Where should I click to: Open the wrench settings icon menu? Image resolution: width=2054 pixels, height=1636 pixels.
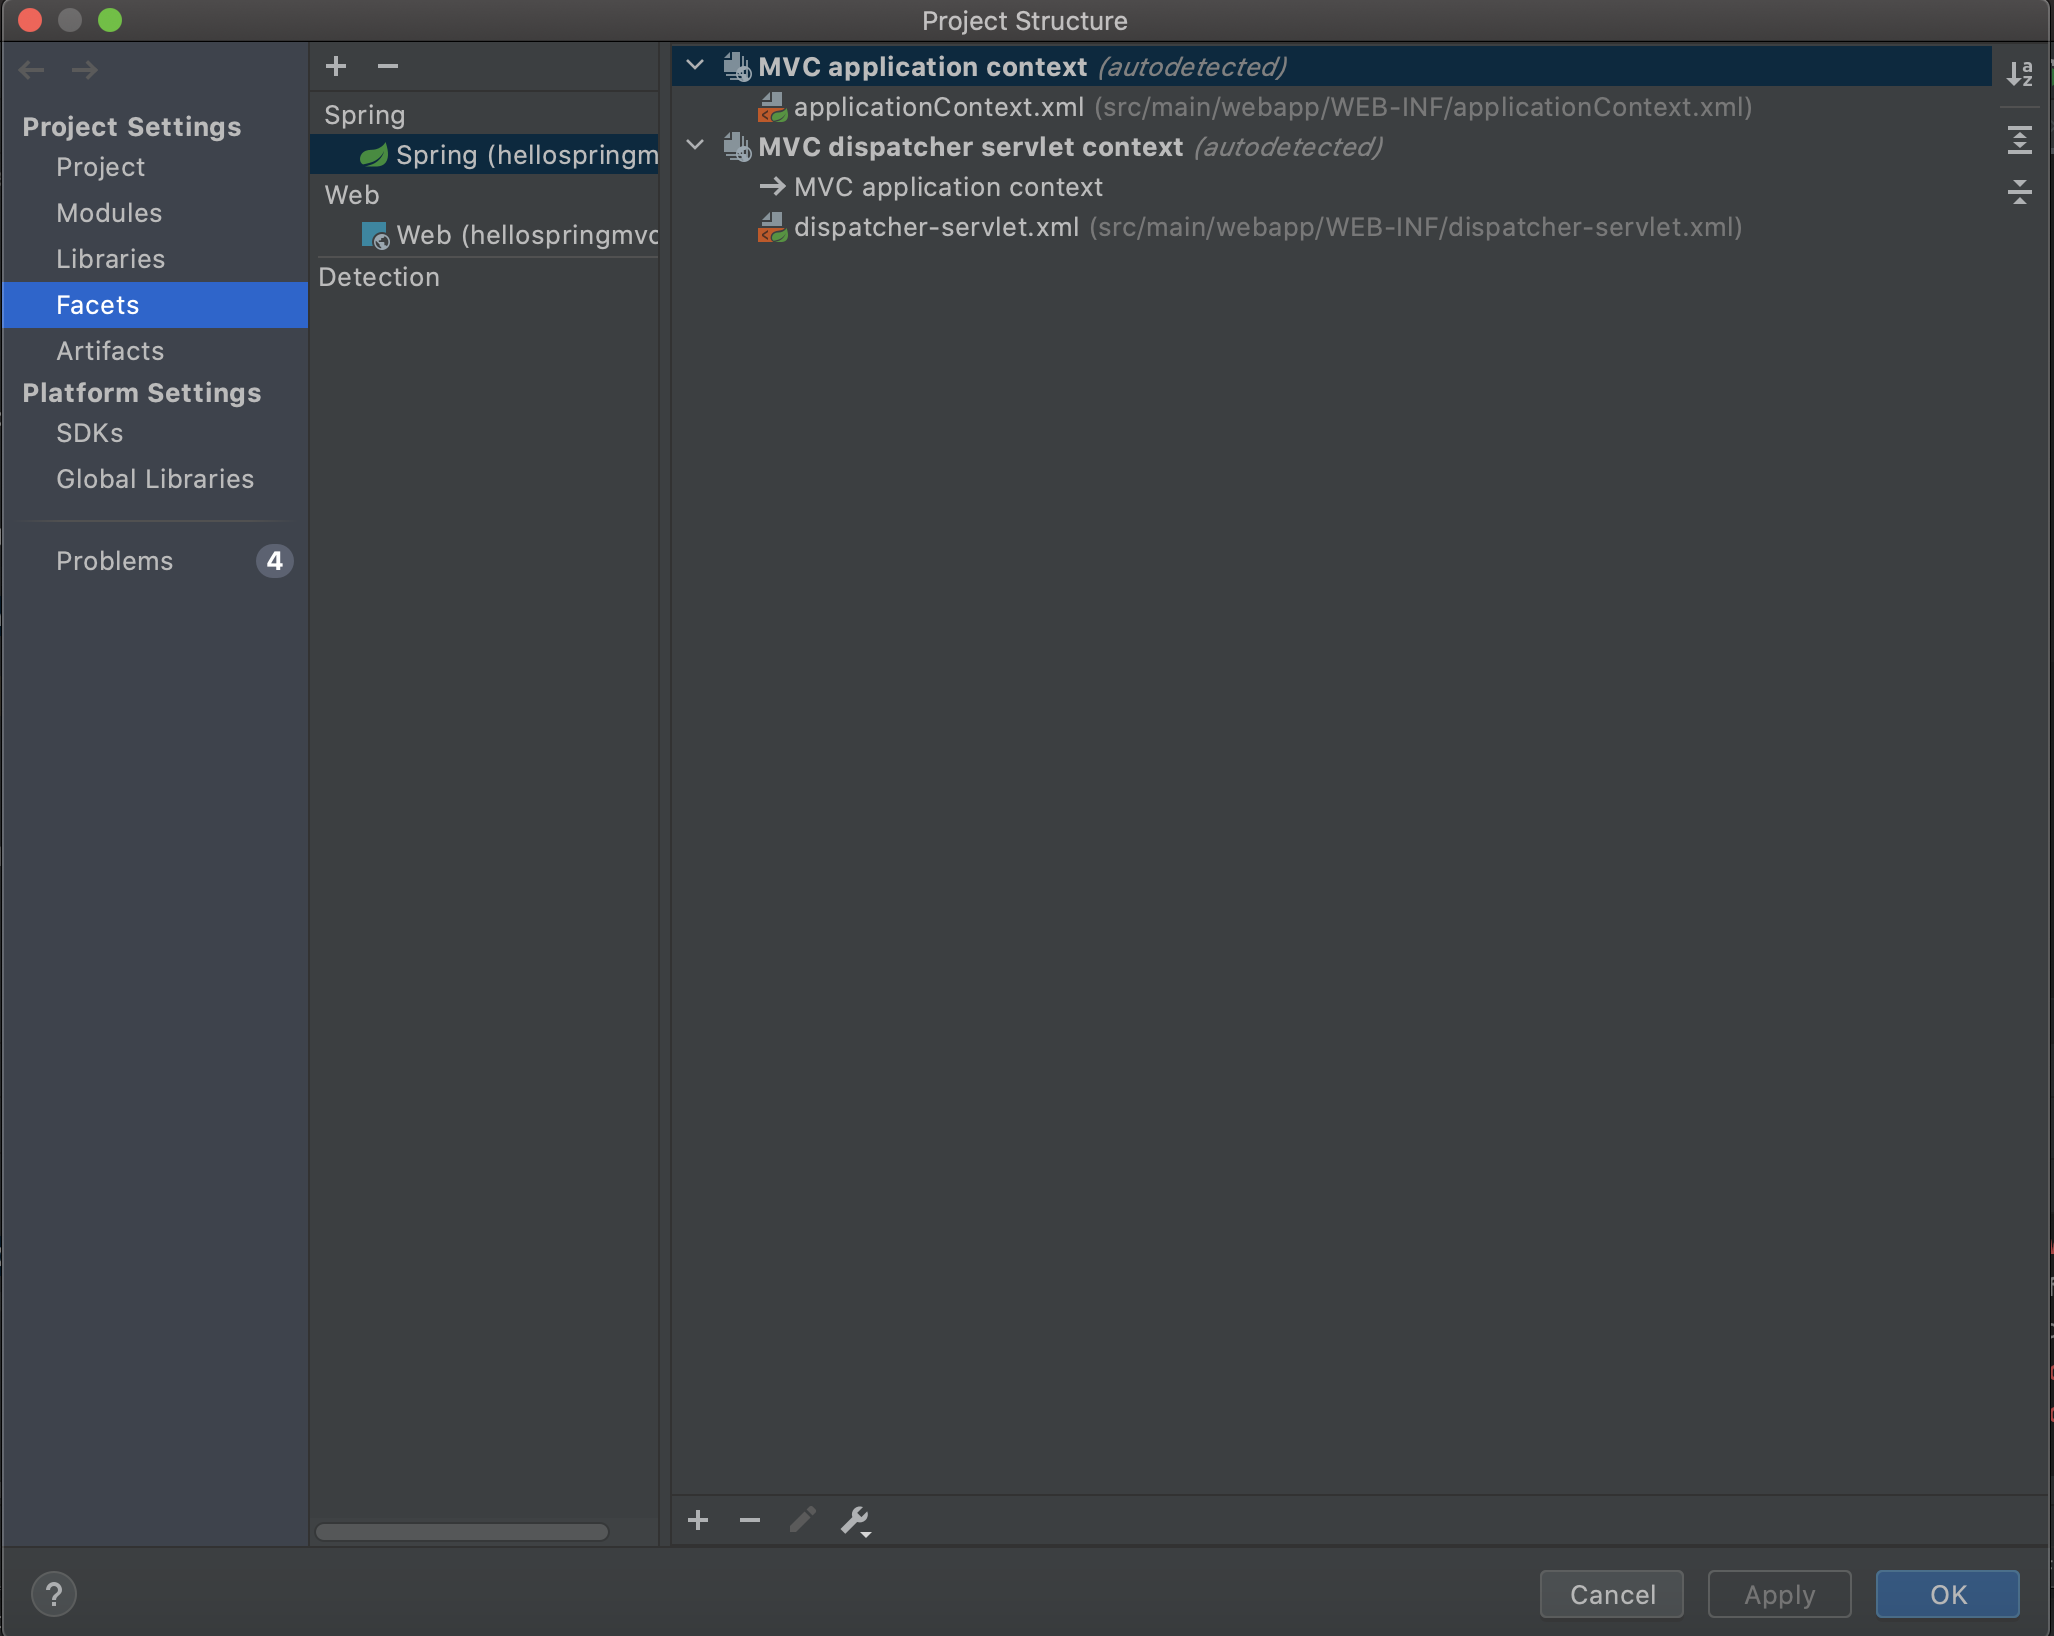pos(855,1520)
